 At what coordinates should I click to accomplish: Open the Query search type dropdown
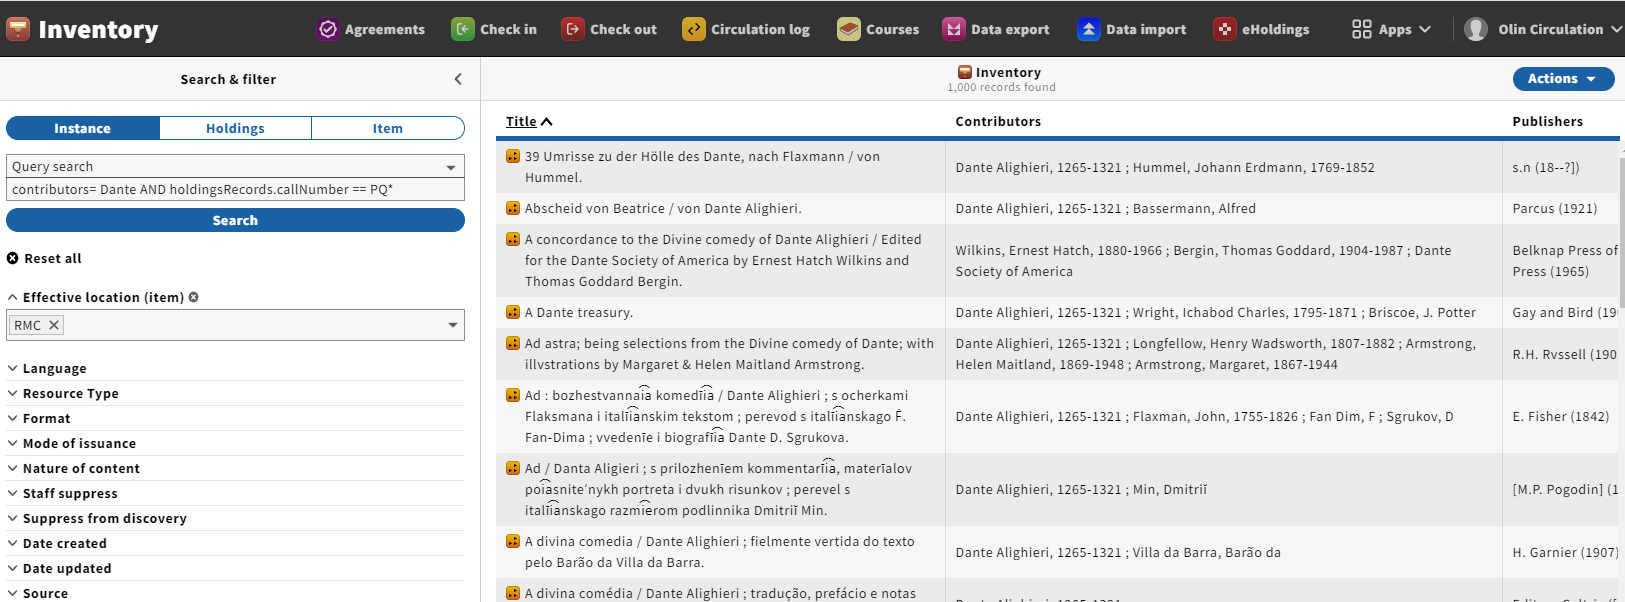tap(235, 166)
